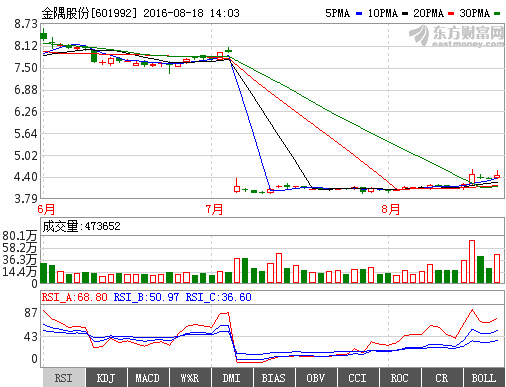This screenshot has height=387, width=506.
Task: Click the 10PMA black legend swatch
Action: [405, 14]
